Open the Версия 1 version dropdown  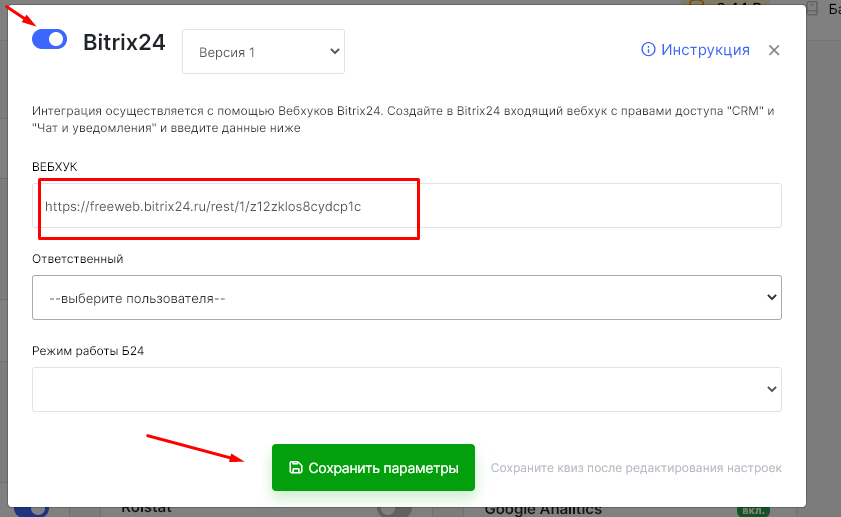tap(263, 52)
